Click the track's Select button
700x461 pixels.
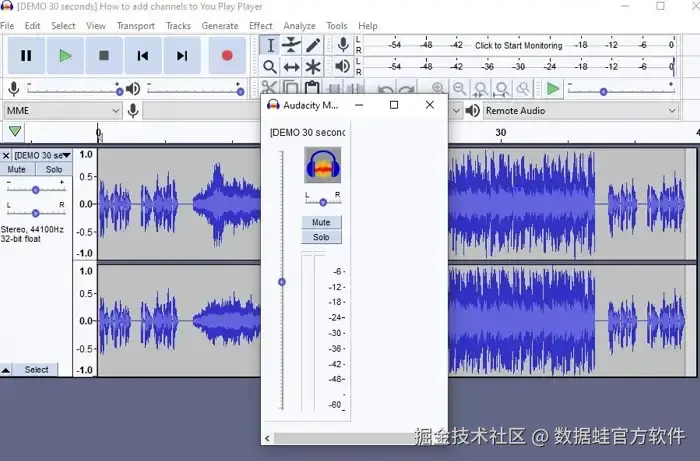pyautogui.click(x=36, y=370)
